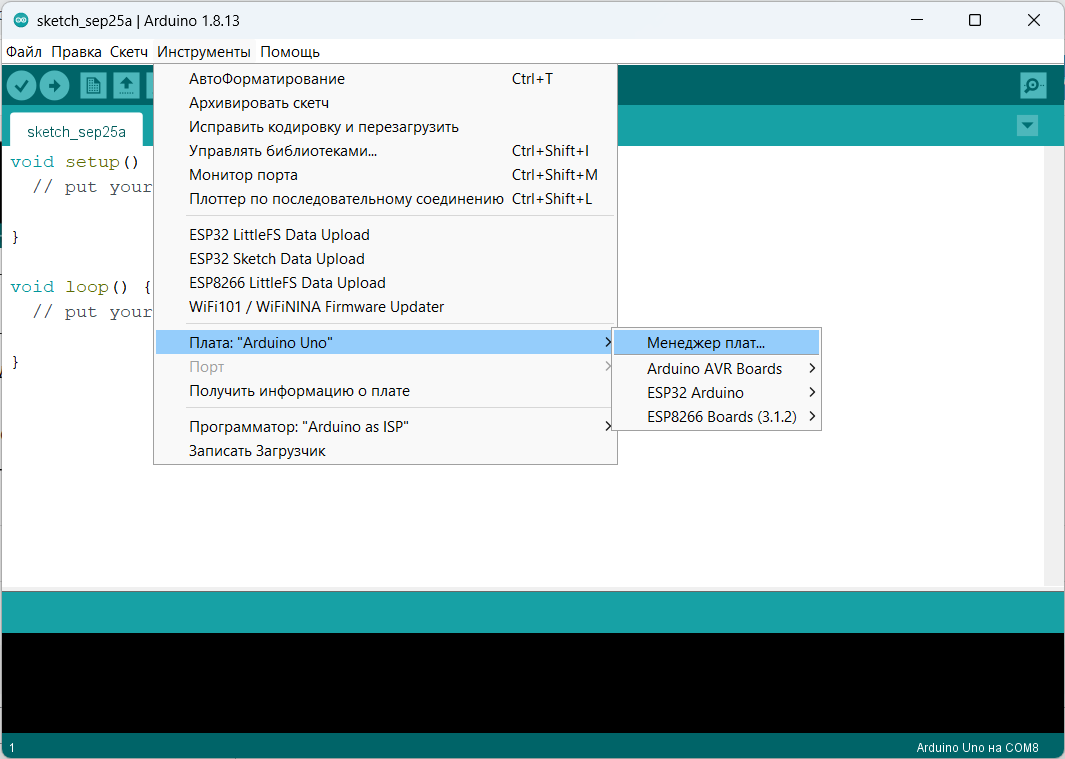Image resolution: width=1065 pixels, height=759 pixels.
Task: Expand the ESP32 Arduino submenu
Action: (x=717, y=393)
